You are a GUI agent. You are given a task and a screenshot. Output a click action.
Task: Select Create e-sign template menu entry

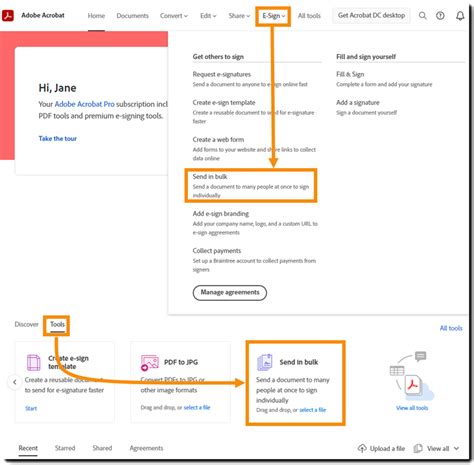[224, 103]
